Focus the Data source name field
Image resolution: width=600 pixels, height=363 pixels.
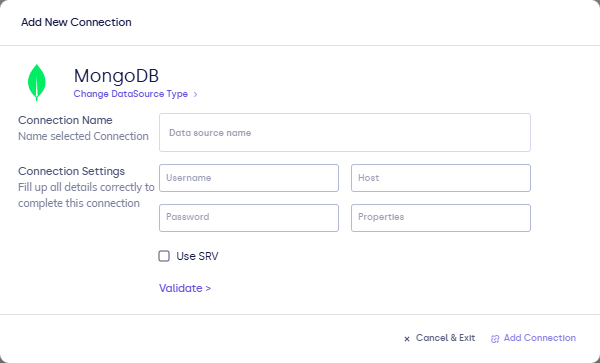tap(345, 132)
